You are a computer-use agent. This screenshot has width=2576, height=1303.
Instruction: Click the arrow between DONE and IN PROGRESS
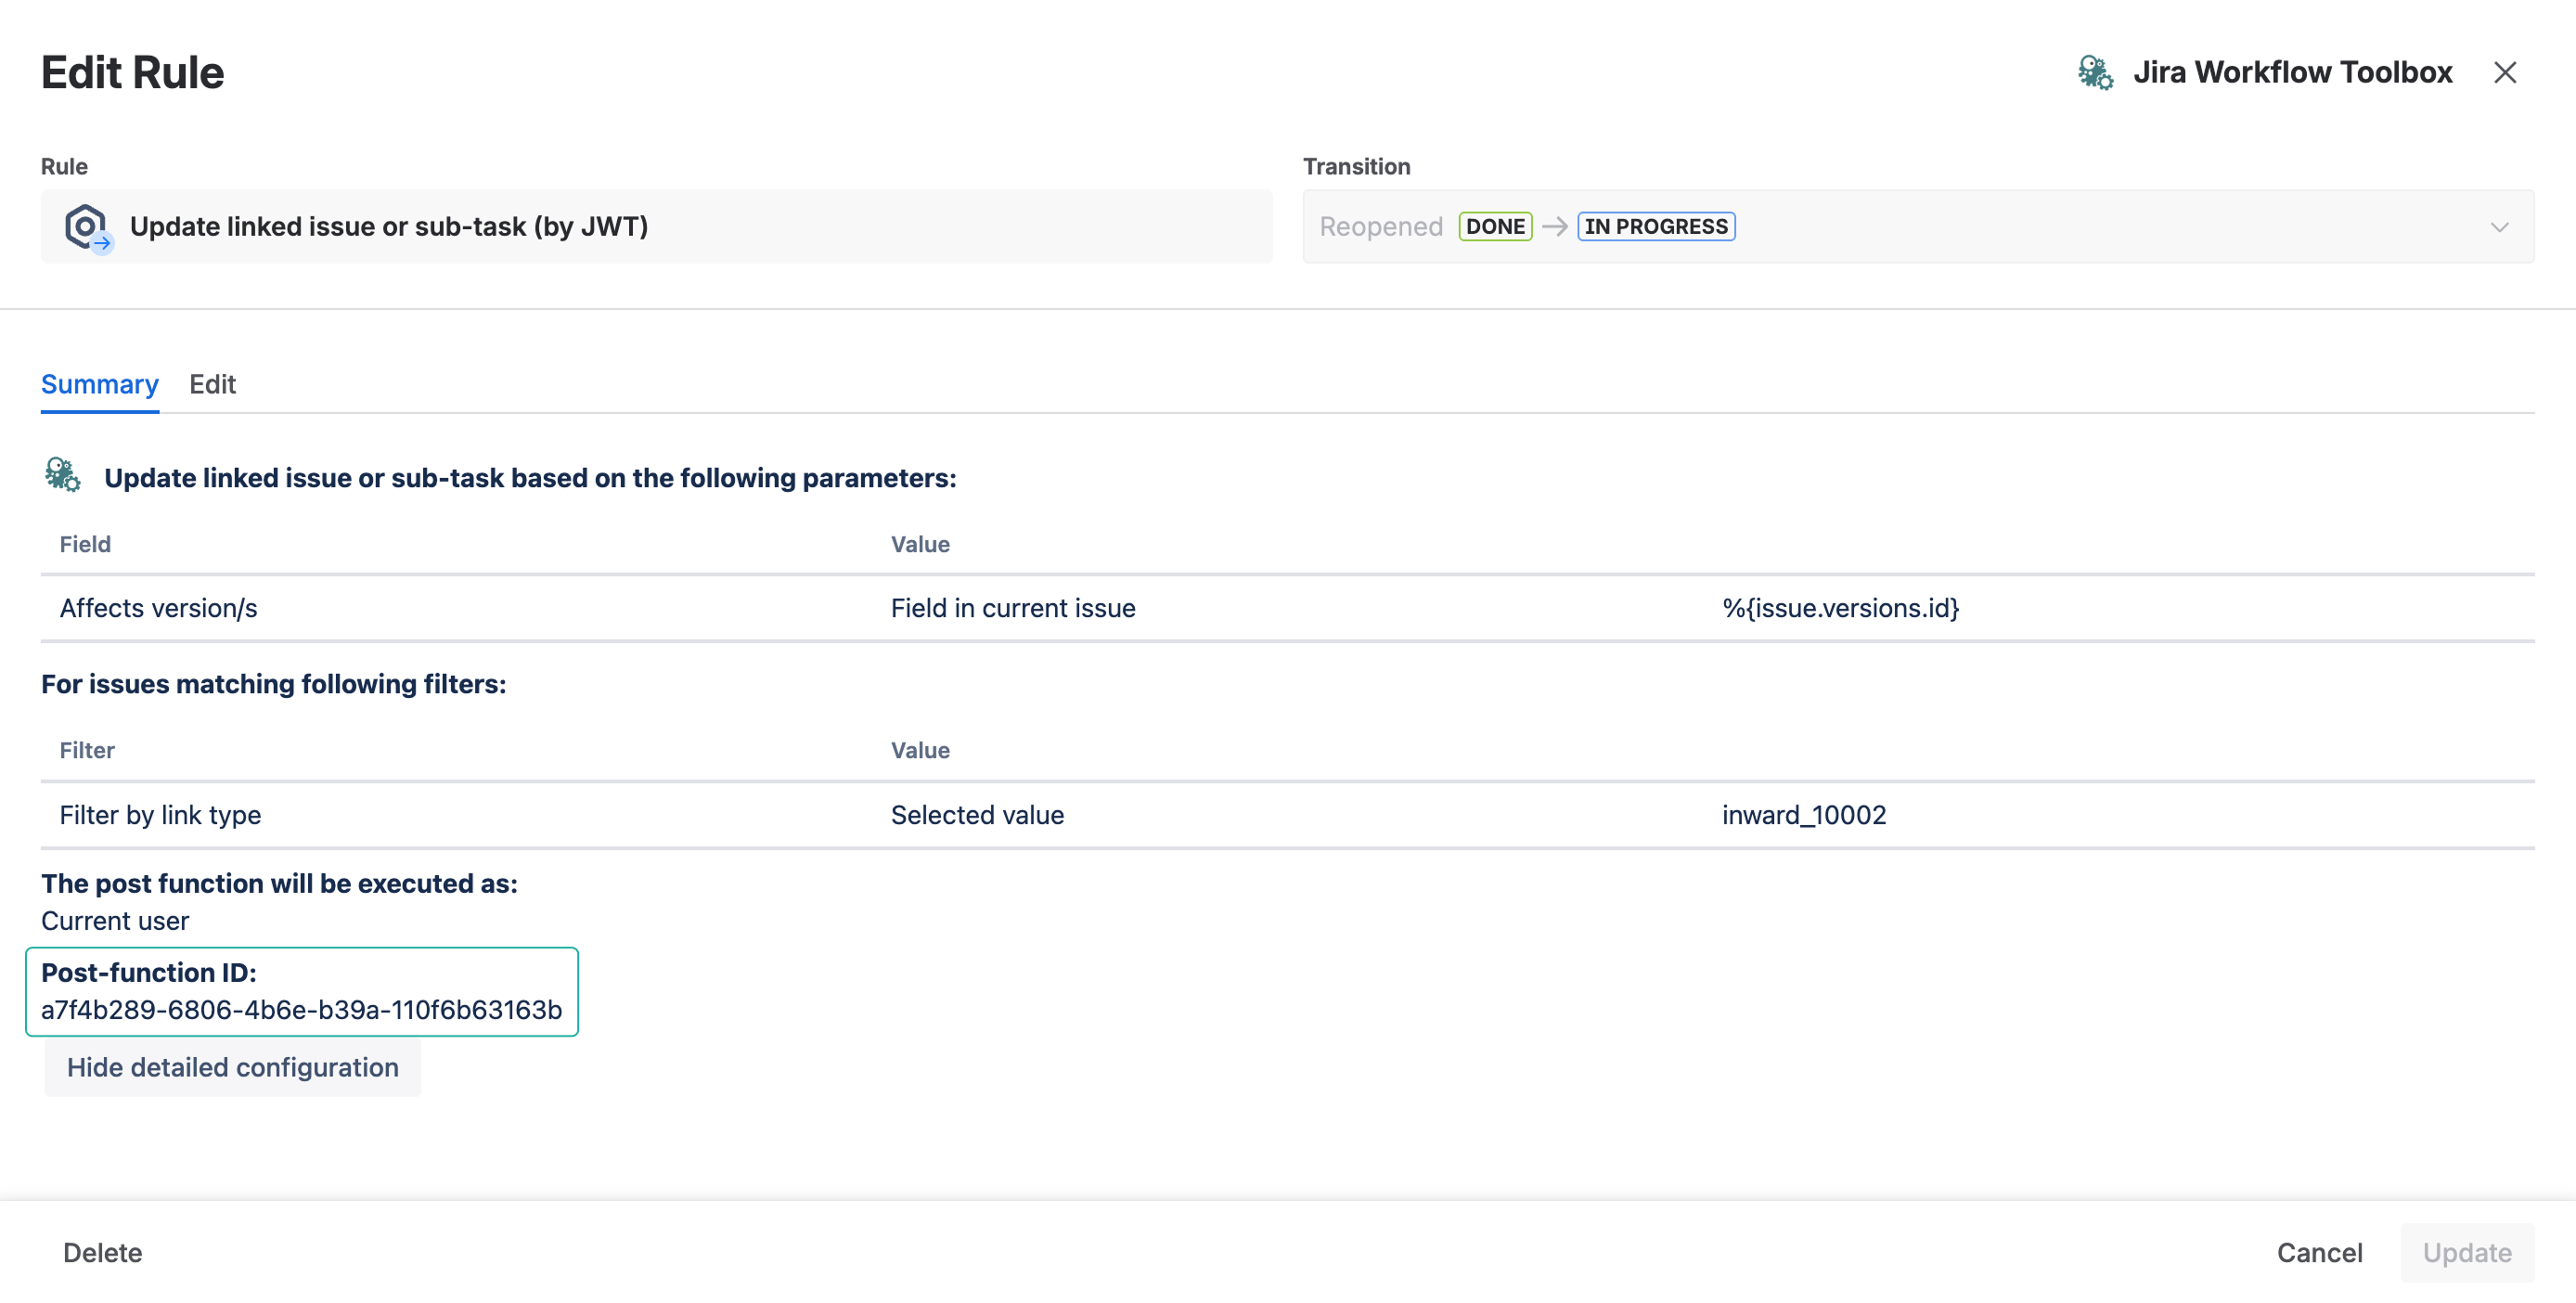pos(1554,227)
